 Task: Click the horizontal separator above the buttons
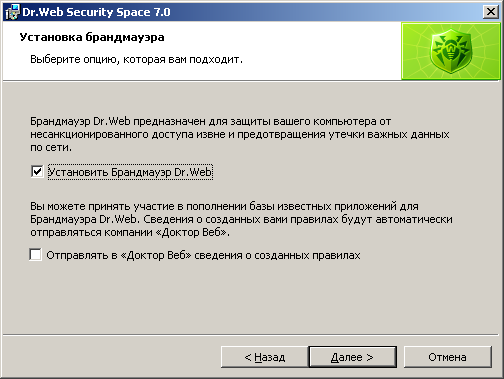(251, 334)
